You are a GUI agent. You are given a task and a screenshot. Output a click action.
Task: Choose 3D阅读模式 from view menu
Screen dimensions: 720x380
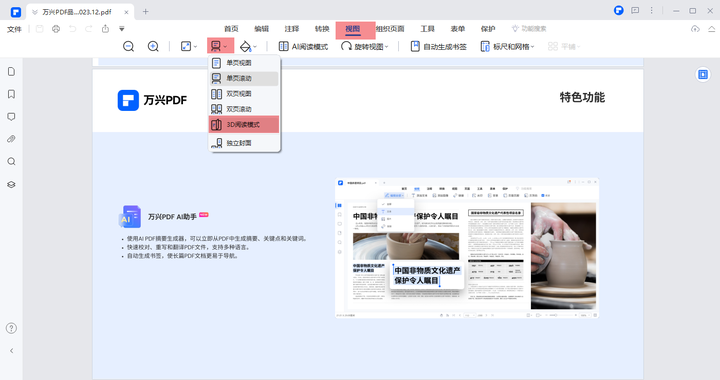click(244, 124)
